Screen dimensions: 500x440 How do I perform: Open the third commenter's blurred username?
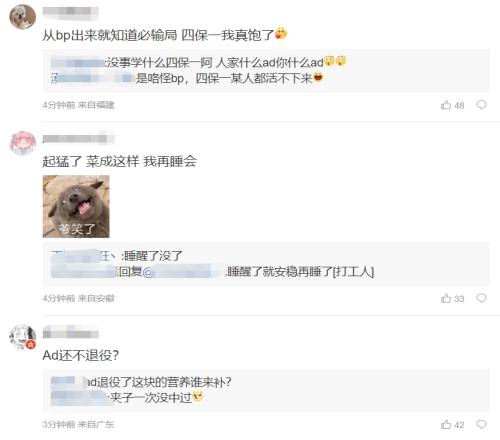(70, 332)
